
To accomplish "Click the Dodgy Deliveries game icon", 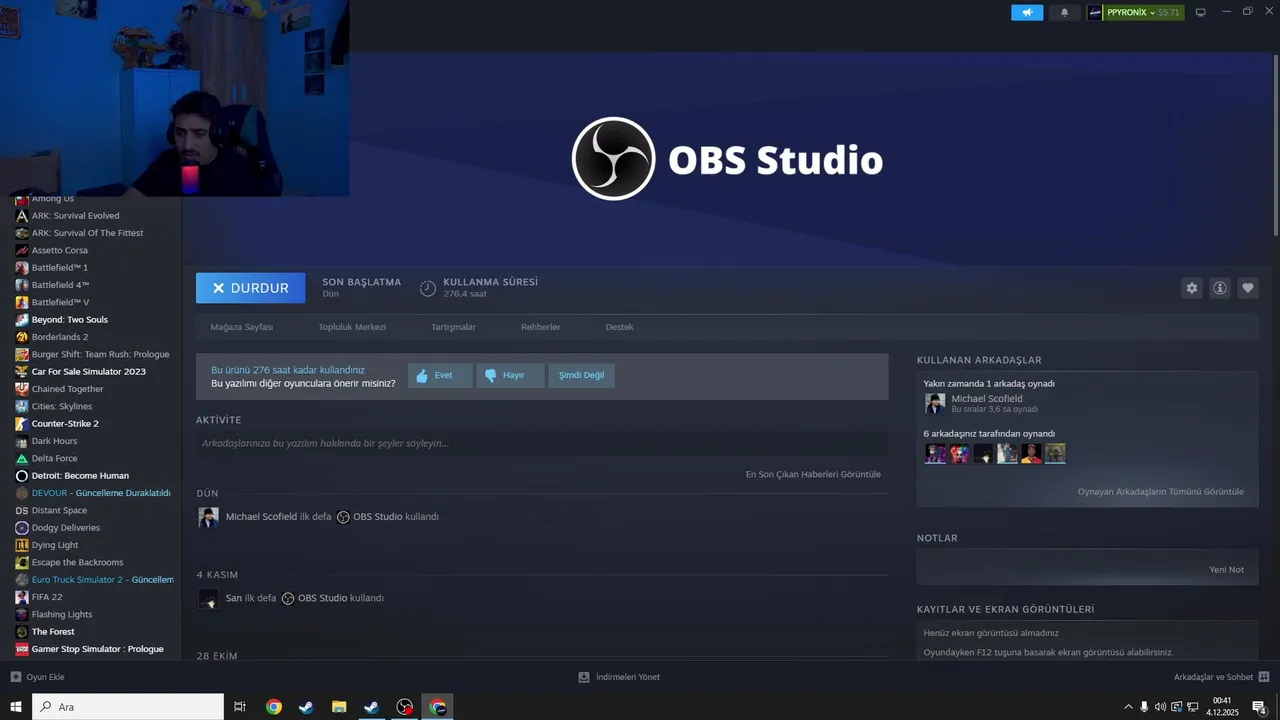I will tap(22, 528).
